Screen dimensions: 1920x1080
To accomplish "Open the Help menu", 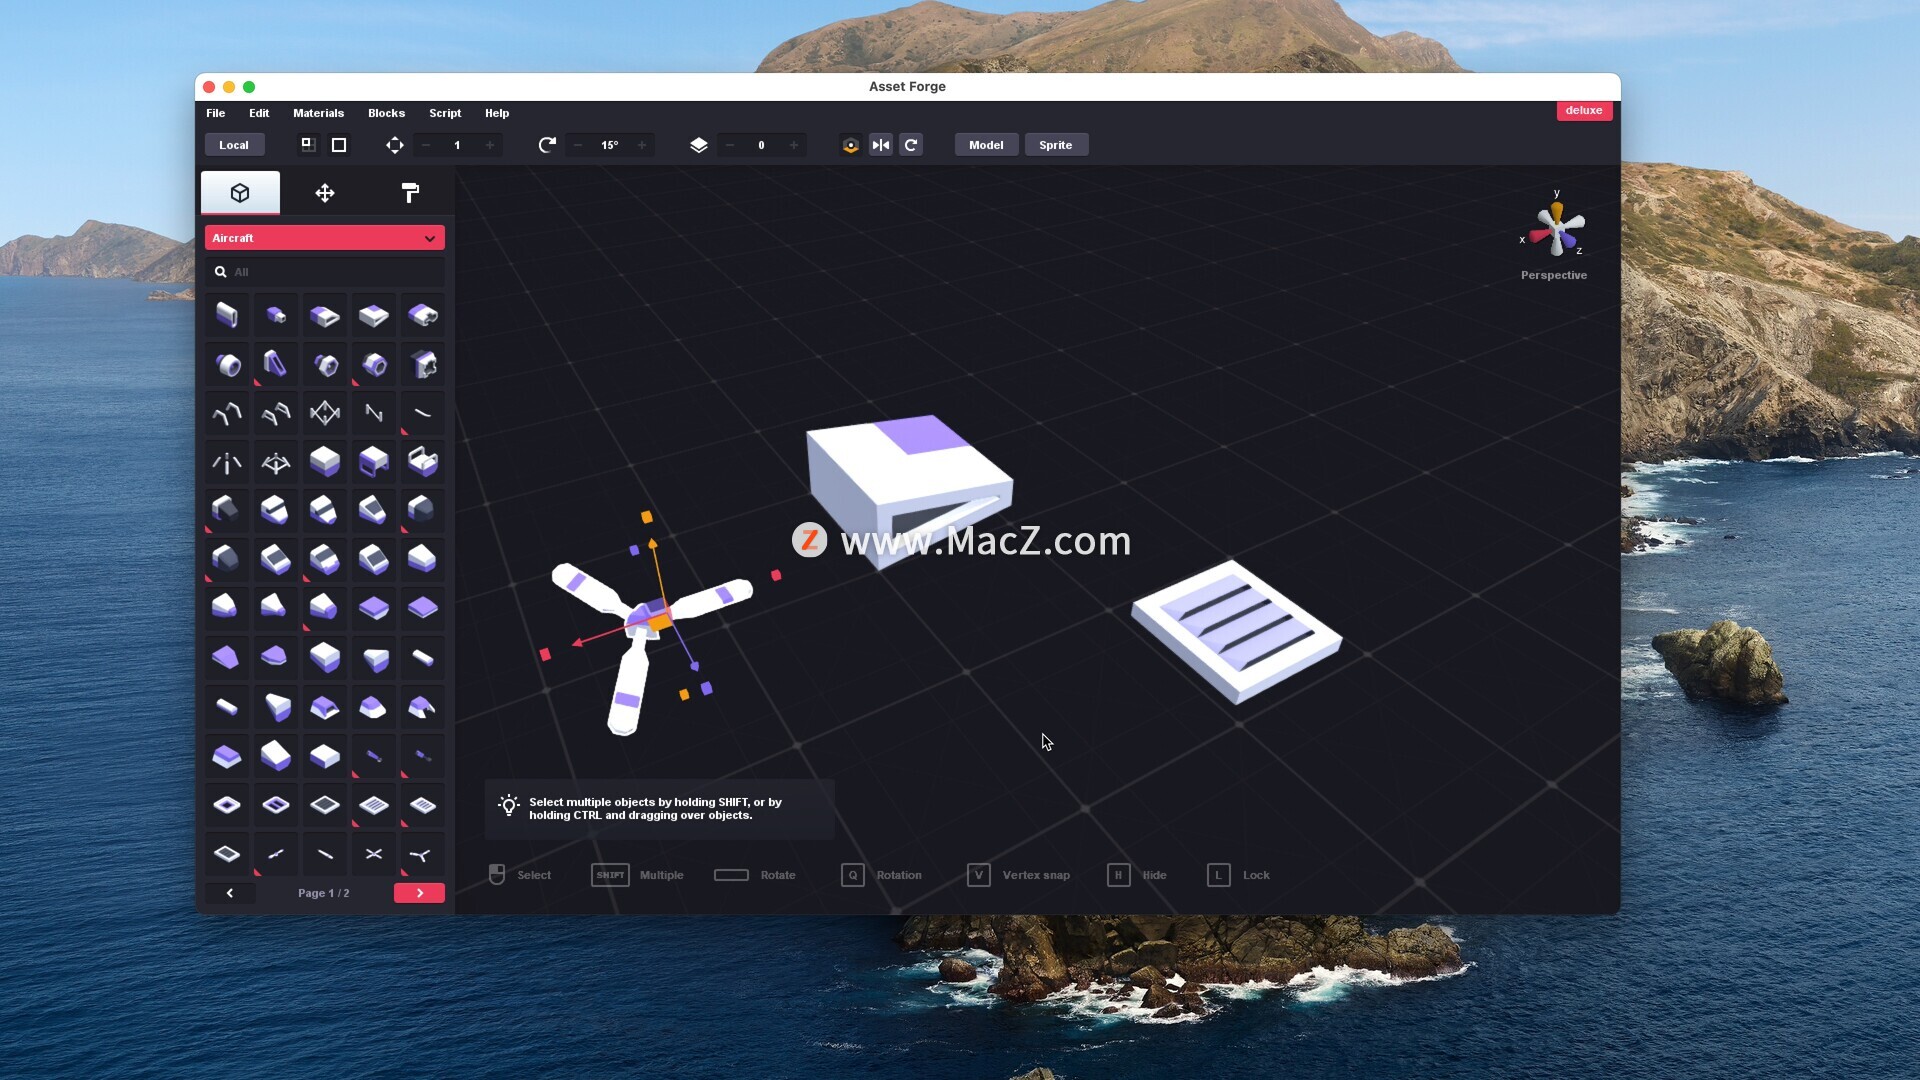I will pyautogui.click(x=497, y=113).
